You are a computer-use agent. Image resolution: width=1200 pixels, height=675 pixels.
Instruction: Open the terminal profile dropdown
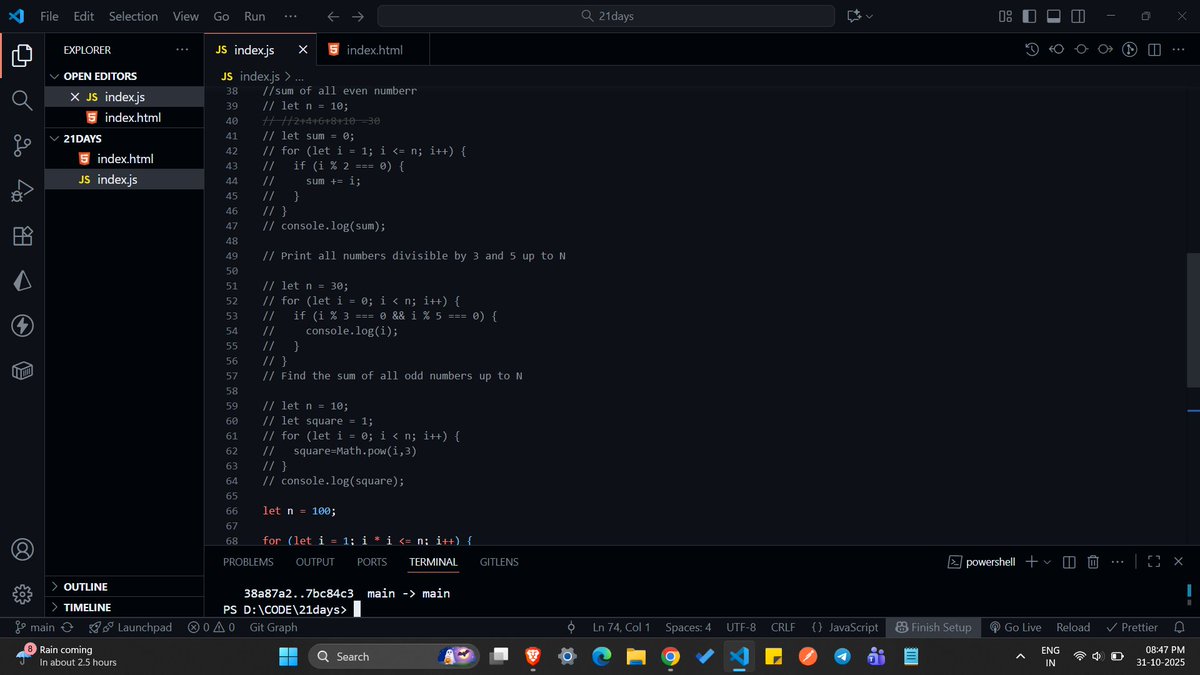[x=1046, y=561]
